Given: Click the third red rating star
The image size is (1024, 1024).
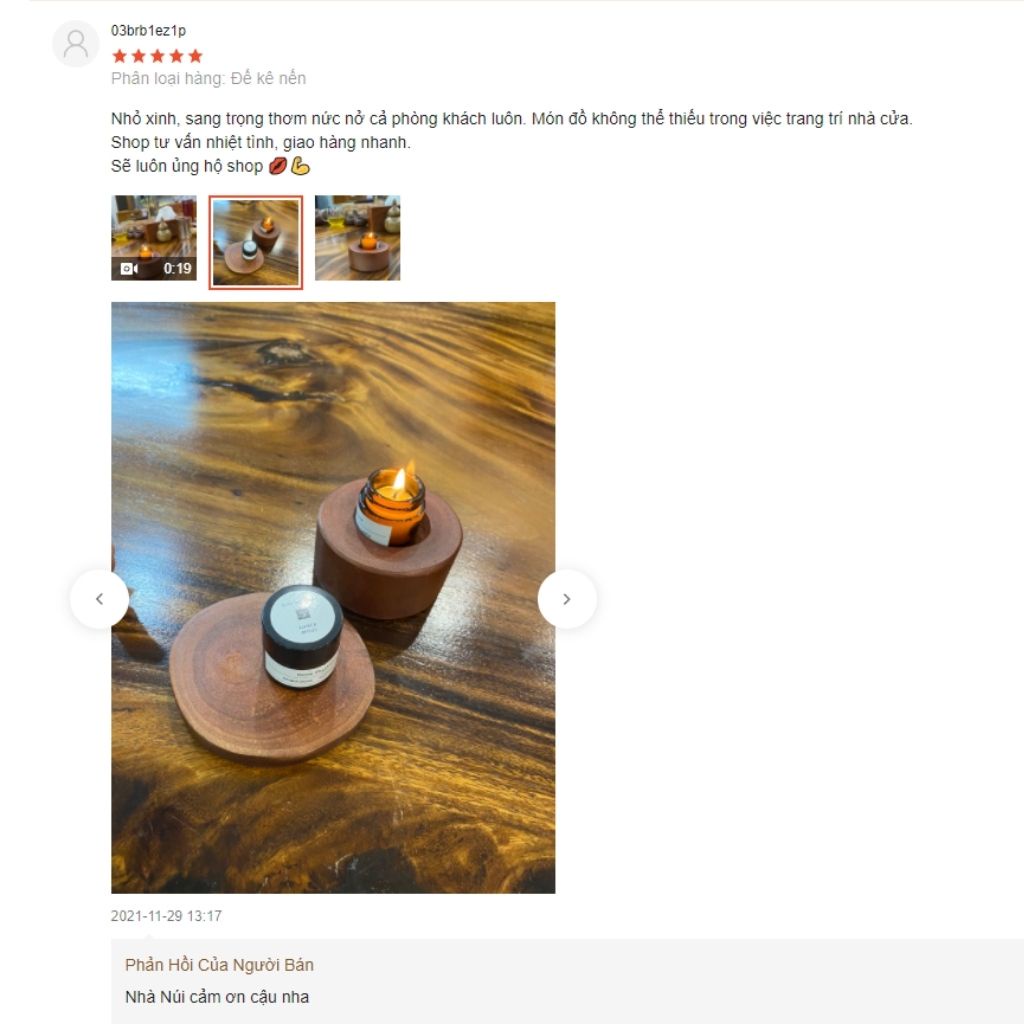Looking at the screenshot, I should (x=157, y=56).
